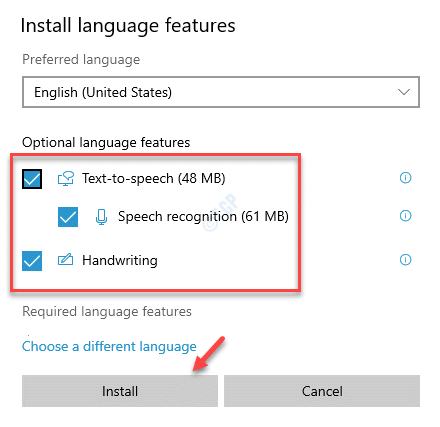
Task: Select the Speech recognition (61 MB) label
Action: 203,217
